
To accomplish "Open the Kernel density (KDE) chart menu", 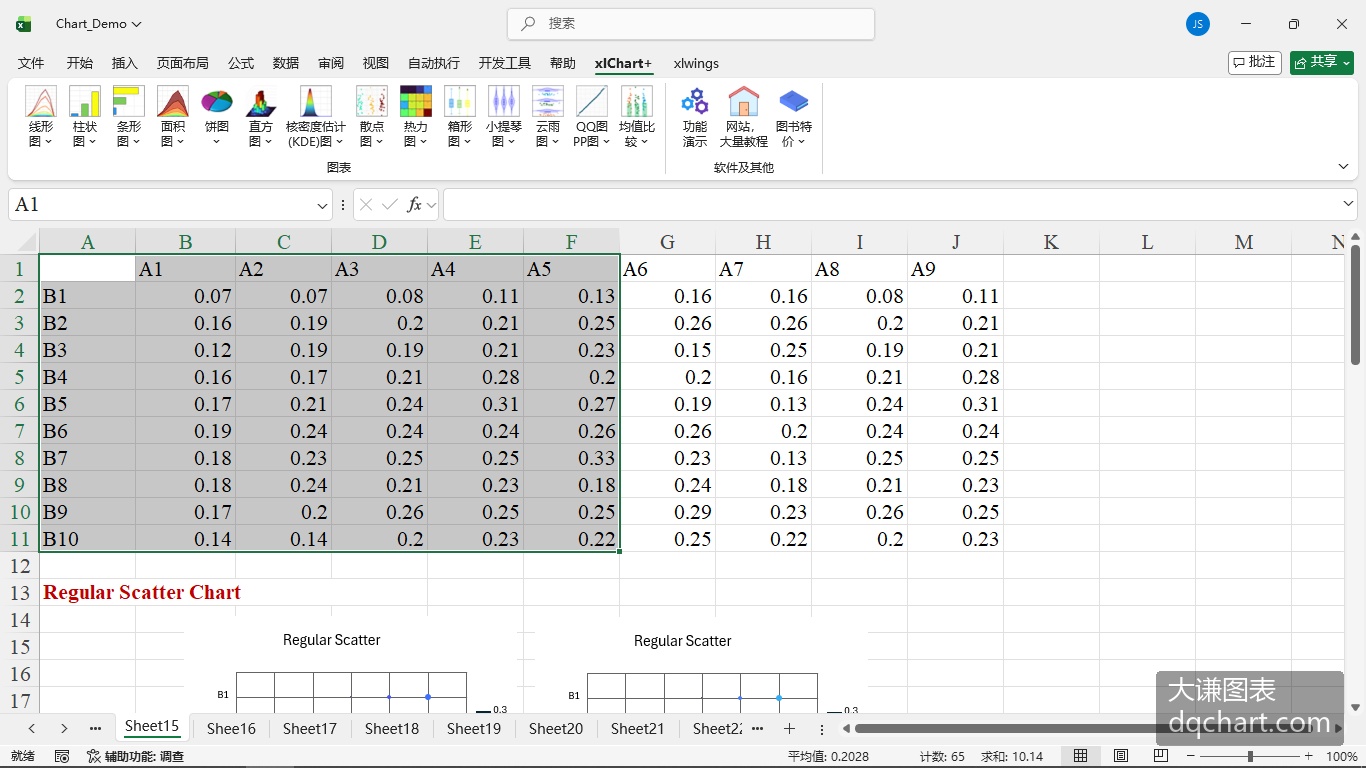I will coord(316,117).
